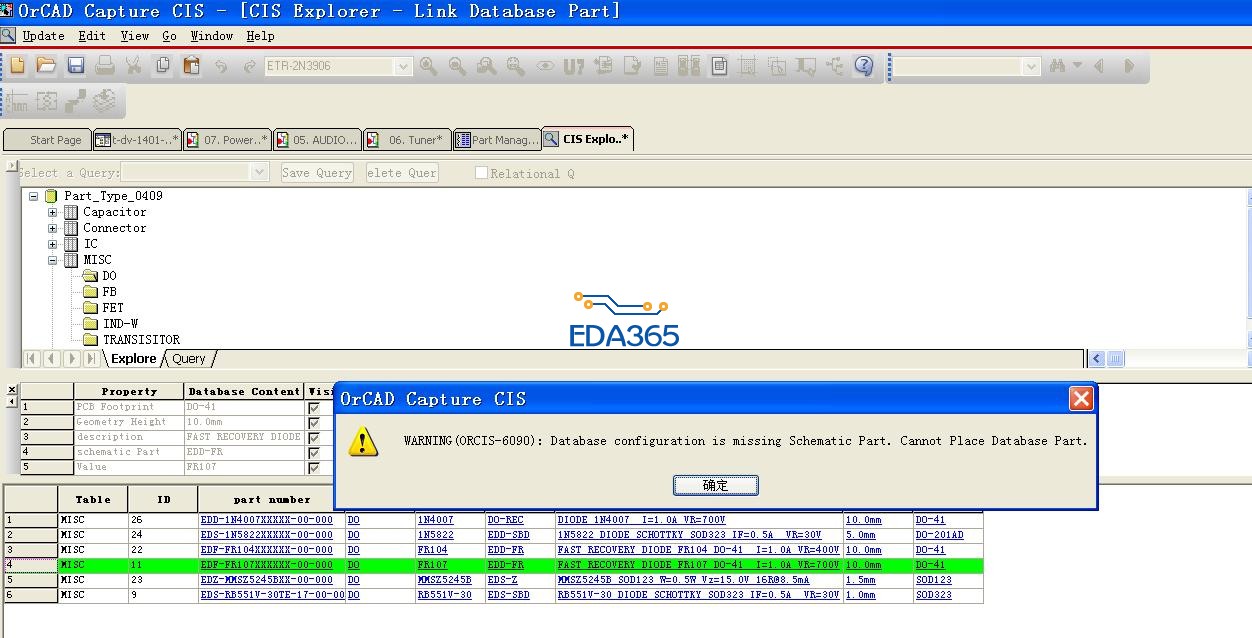Open the Select a Query dropdown
Image resolution: width=1252 pixels, height=638 pixels.
tap(260, 172)
